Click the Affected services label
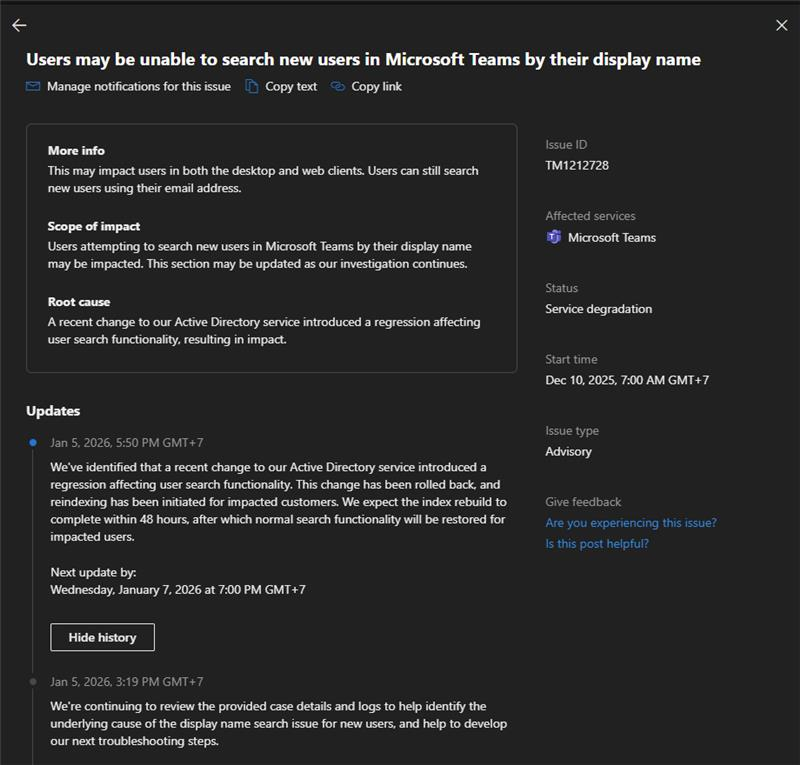 [x=590, y=216]
